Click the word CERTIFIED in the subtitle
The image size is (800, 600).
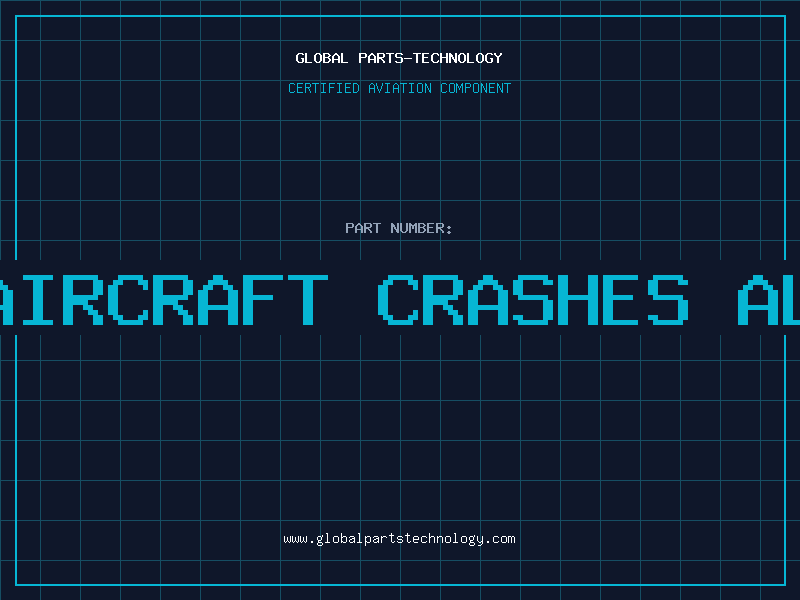(x=324, y=88)
